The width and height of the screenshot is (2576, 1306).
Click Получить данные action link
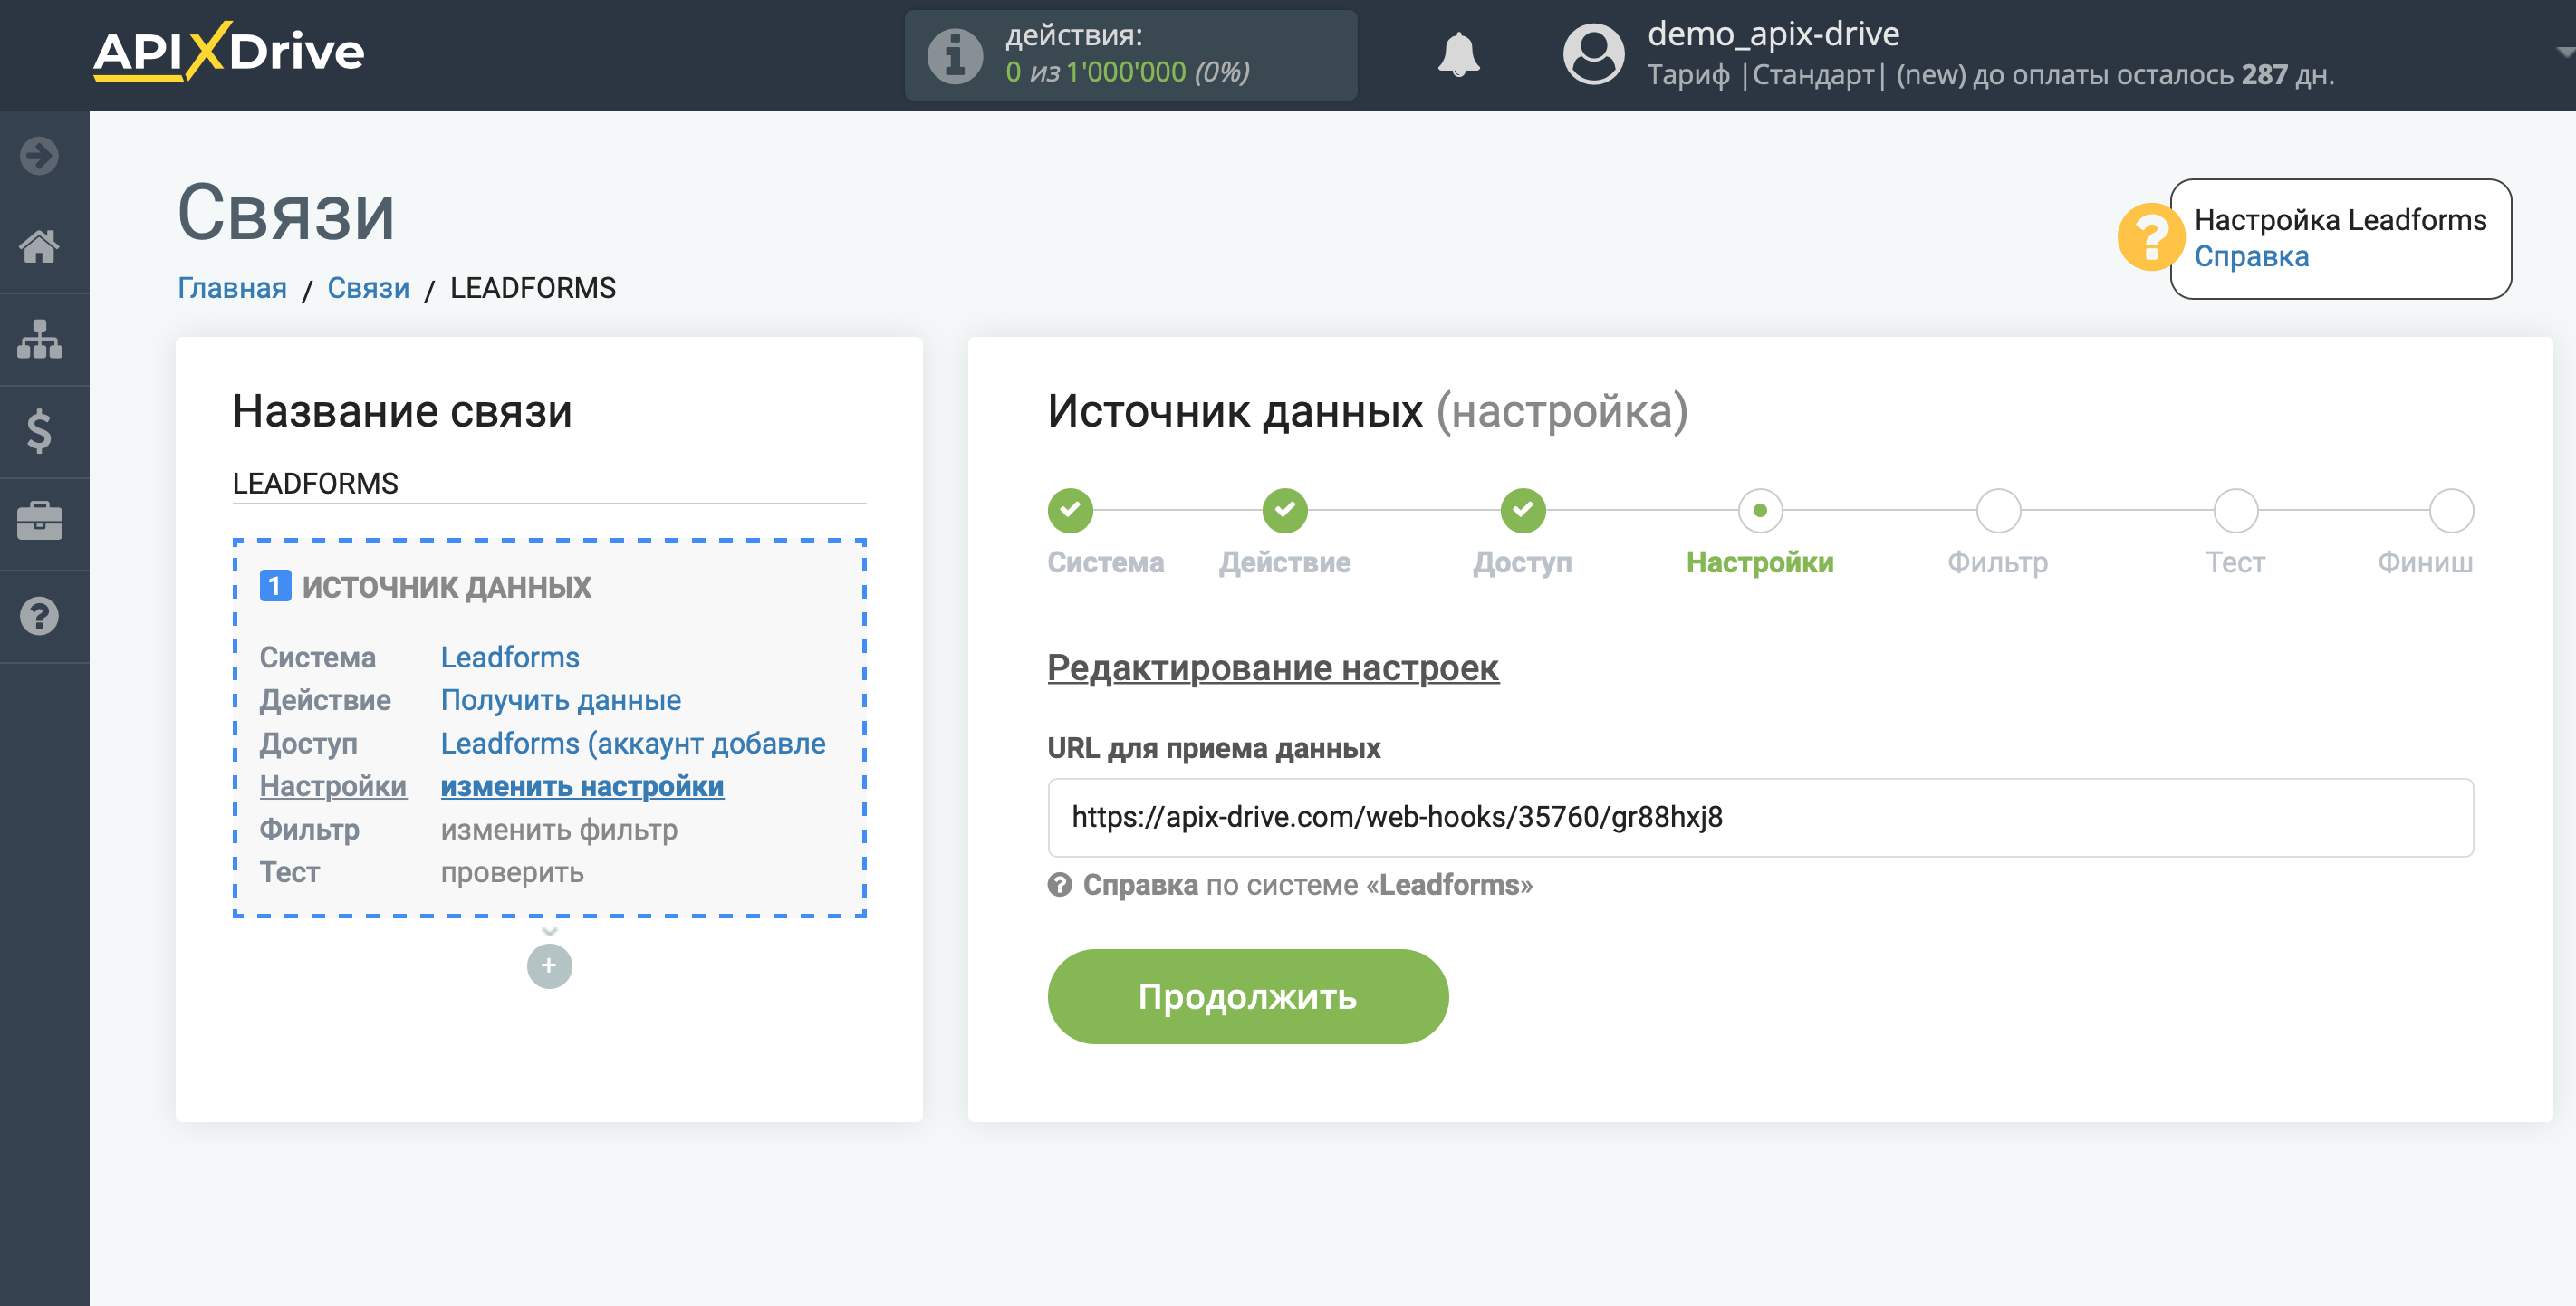561,700
